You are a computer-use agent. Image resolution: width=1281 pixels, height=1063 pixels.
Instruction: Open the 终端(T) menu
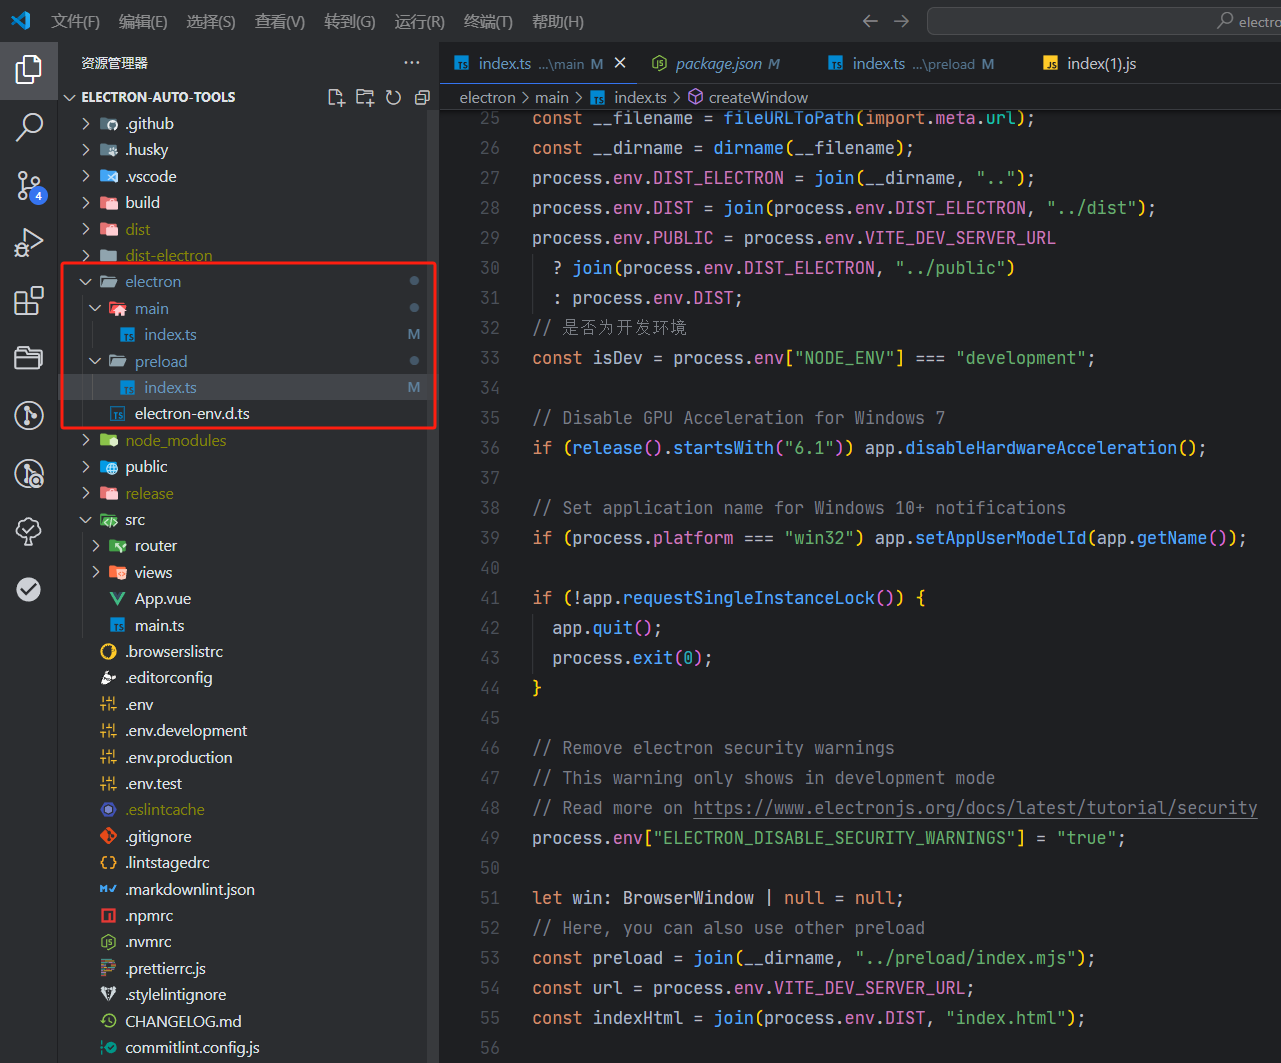(x=488, y=21)
